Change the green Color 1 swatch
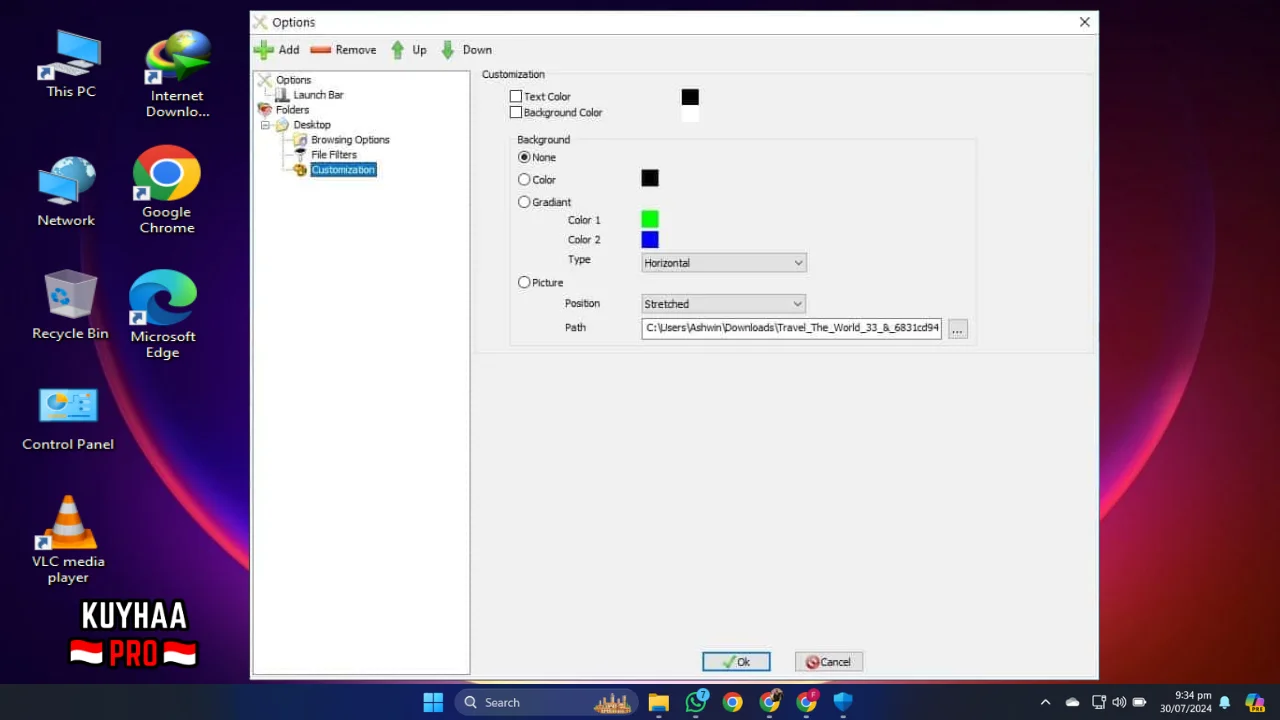 pyautogui.click(x=650, y=219)
